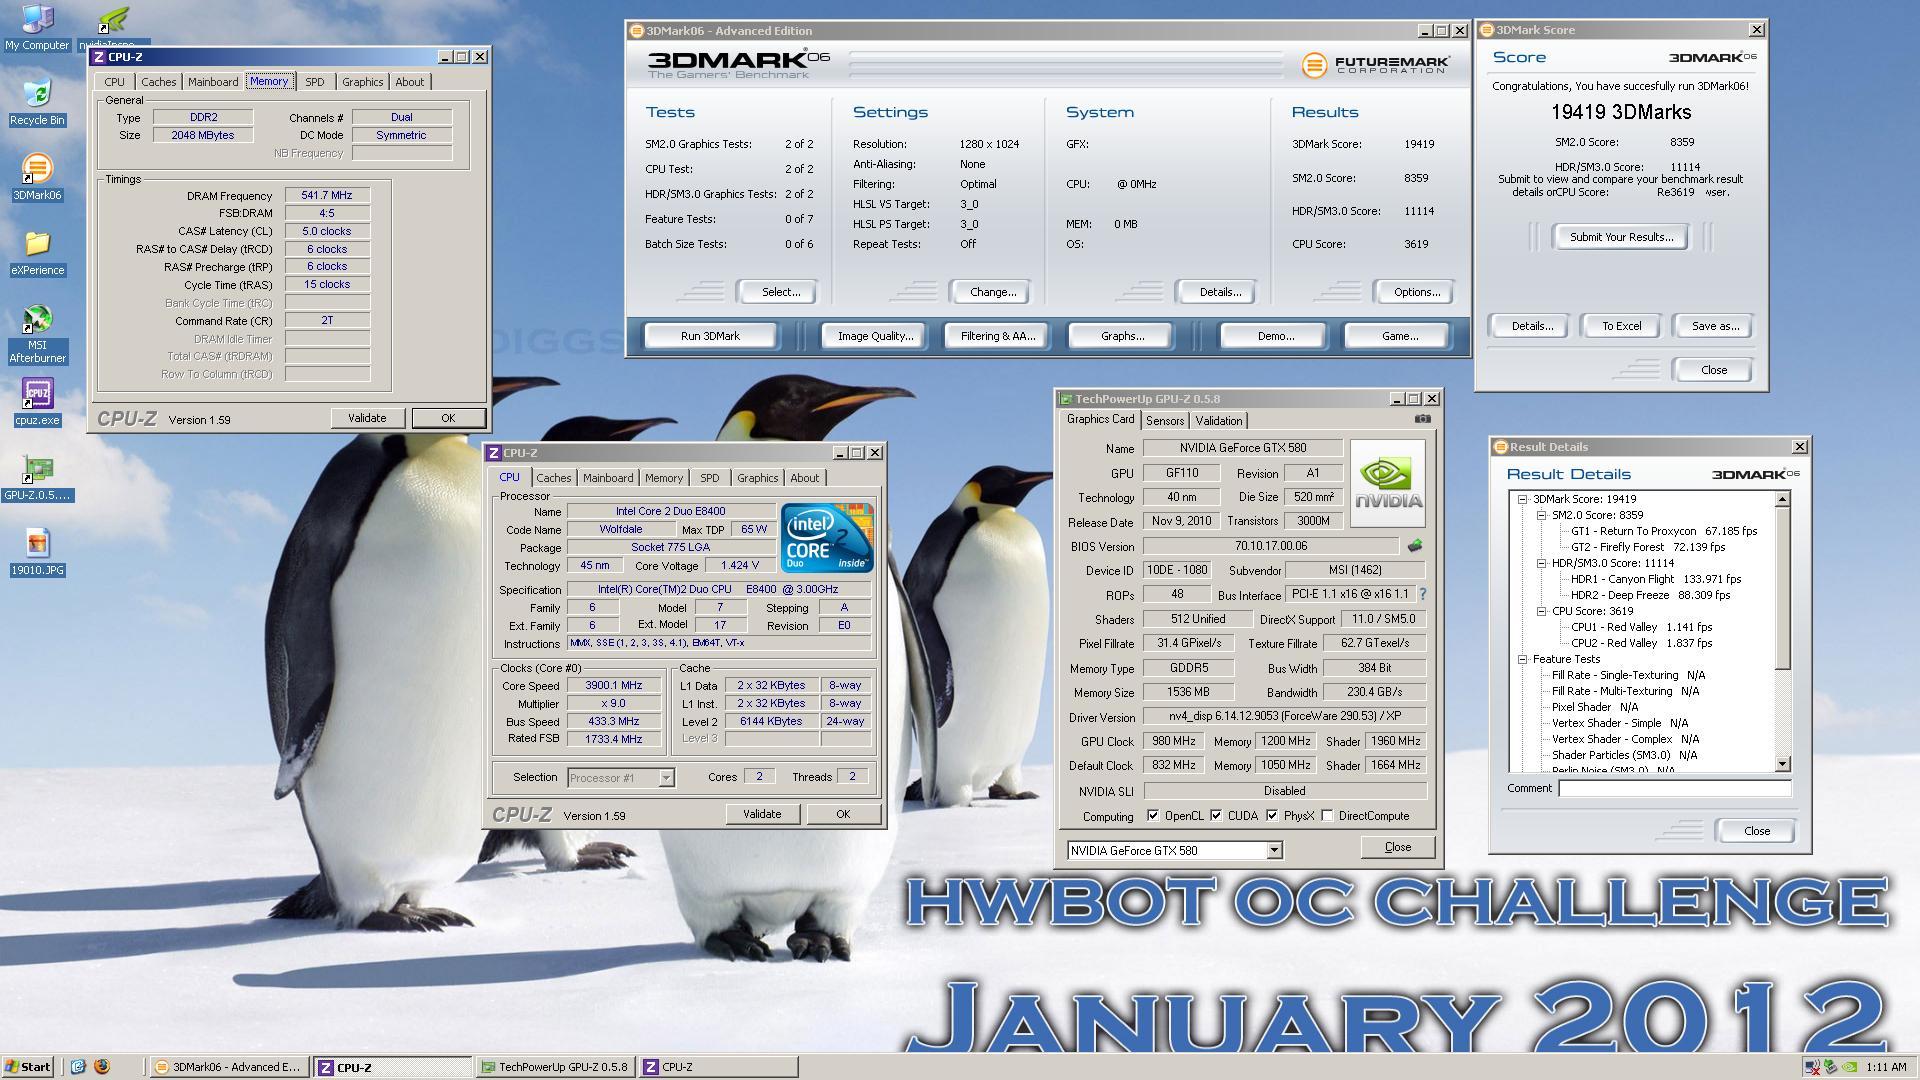Open the Recycle Bin desktop icon
The height and width of the screenshot is (1080, 1920).
point(37,100)
